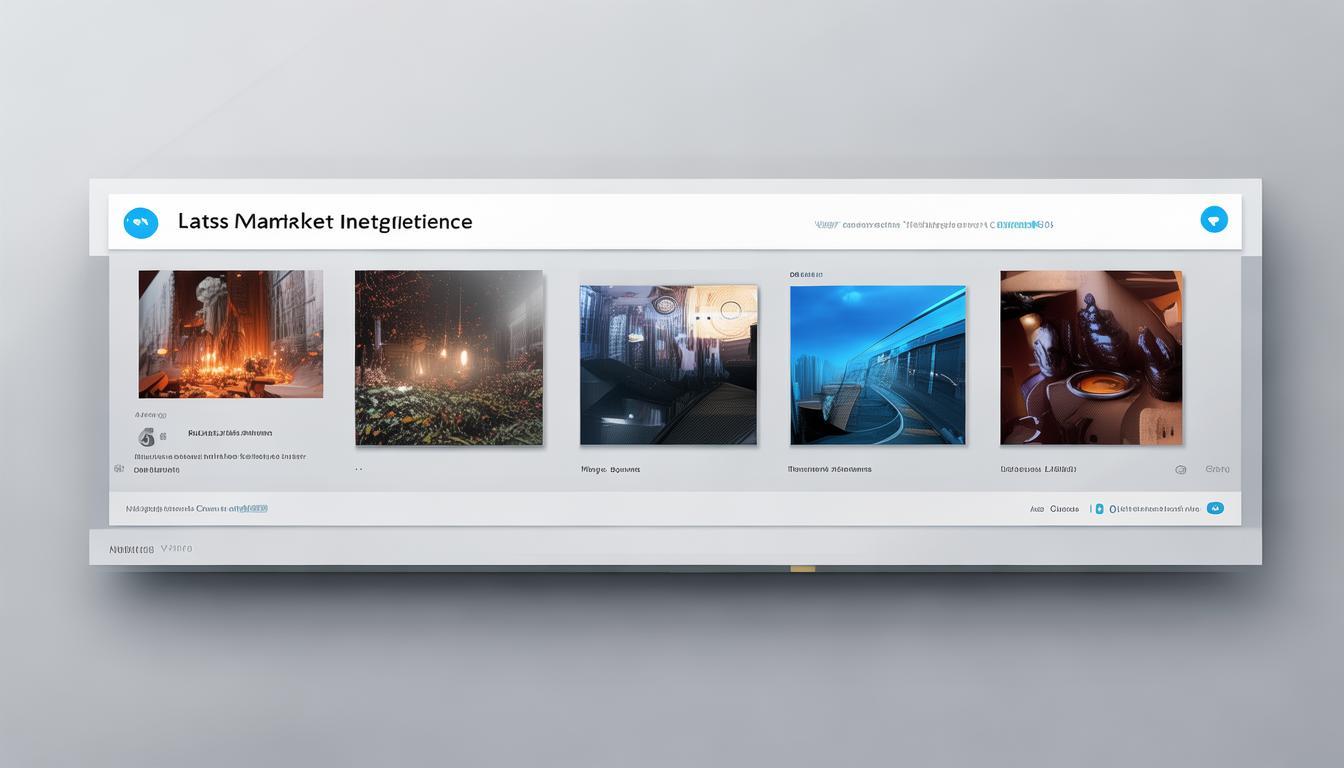Open the blue glass building thumbnail
The width and height of the screenshot is (1344, 768).
(x=877, y=365)
